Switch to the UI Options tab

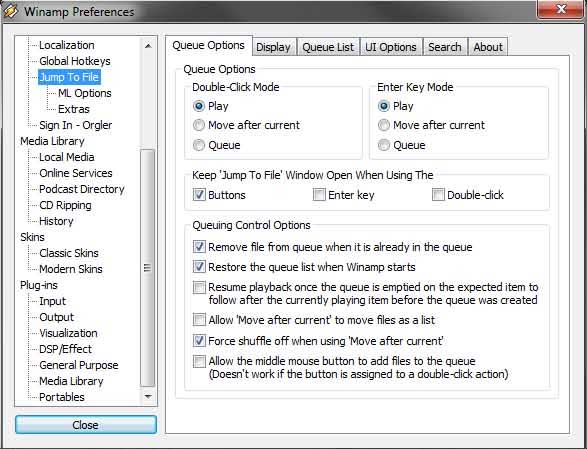click(x=391, y=47)
